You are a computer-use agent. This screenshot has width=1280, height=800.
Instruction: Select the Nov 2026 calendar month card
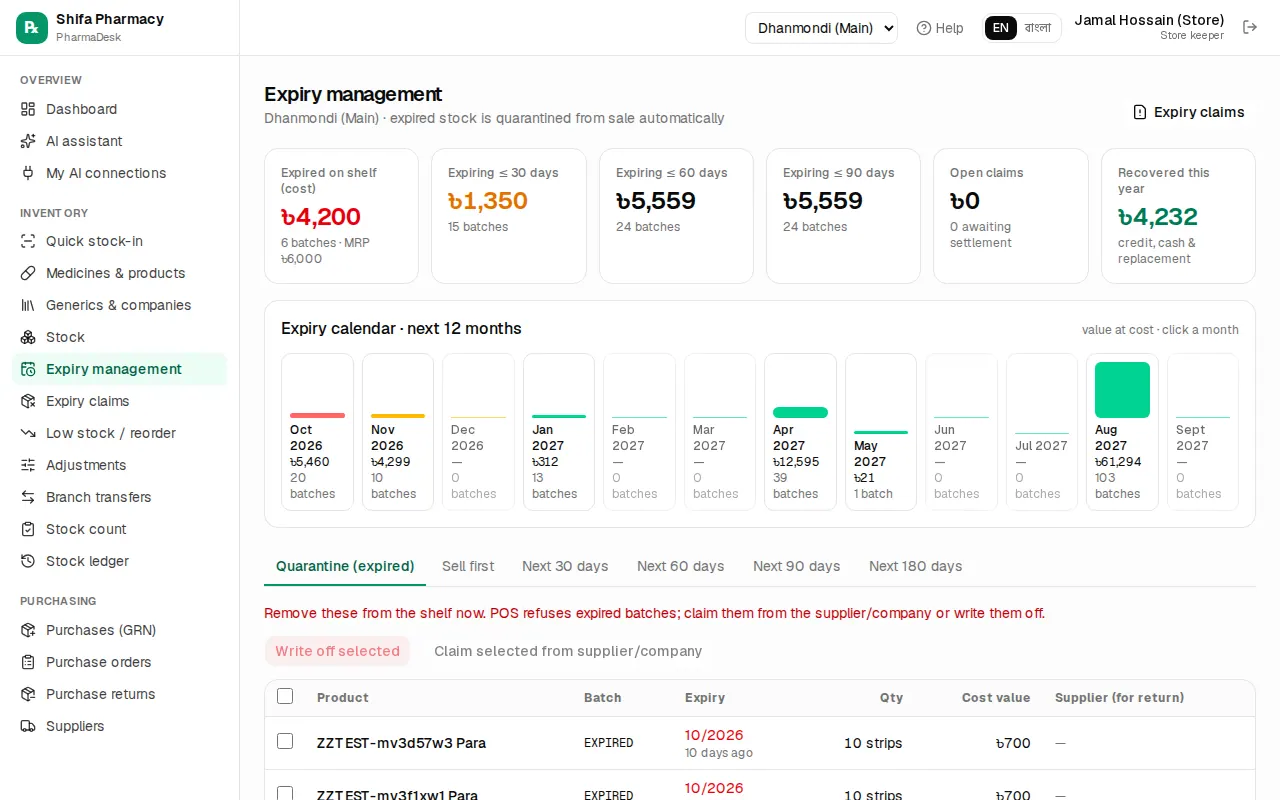pyautogui.click(x=398, y=432)
